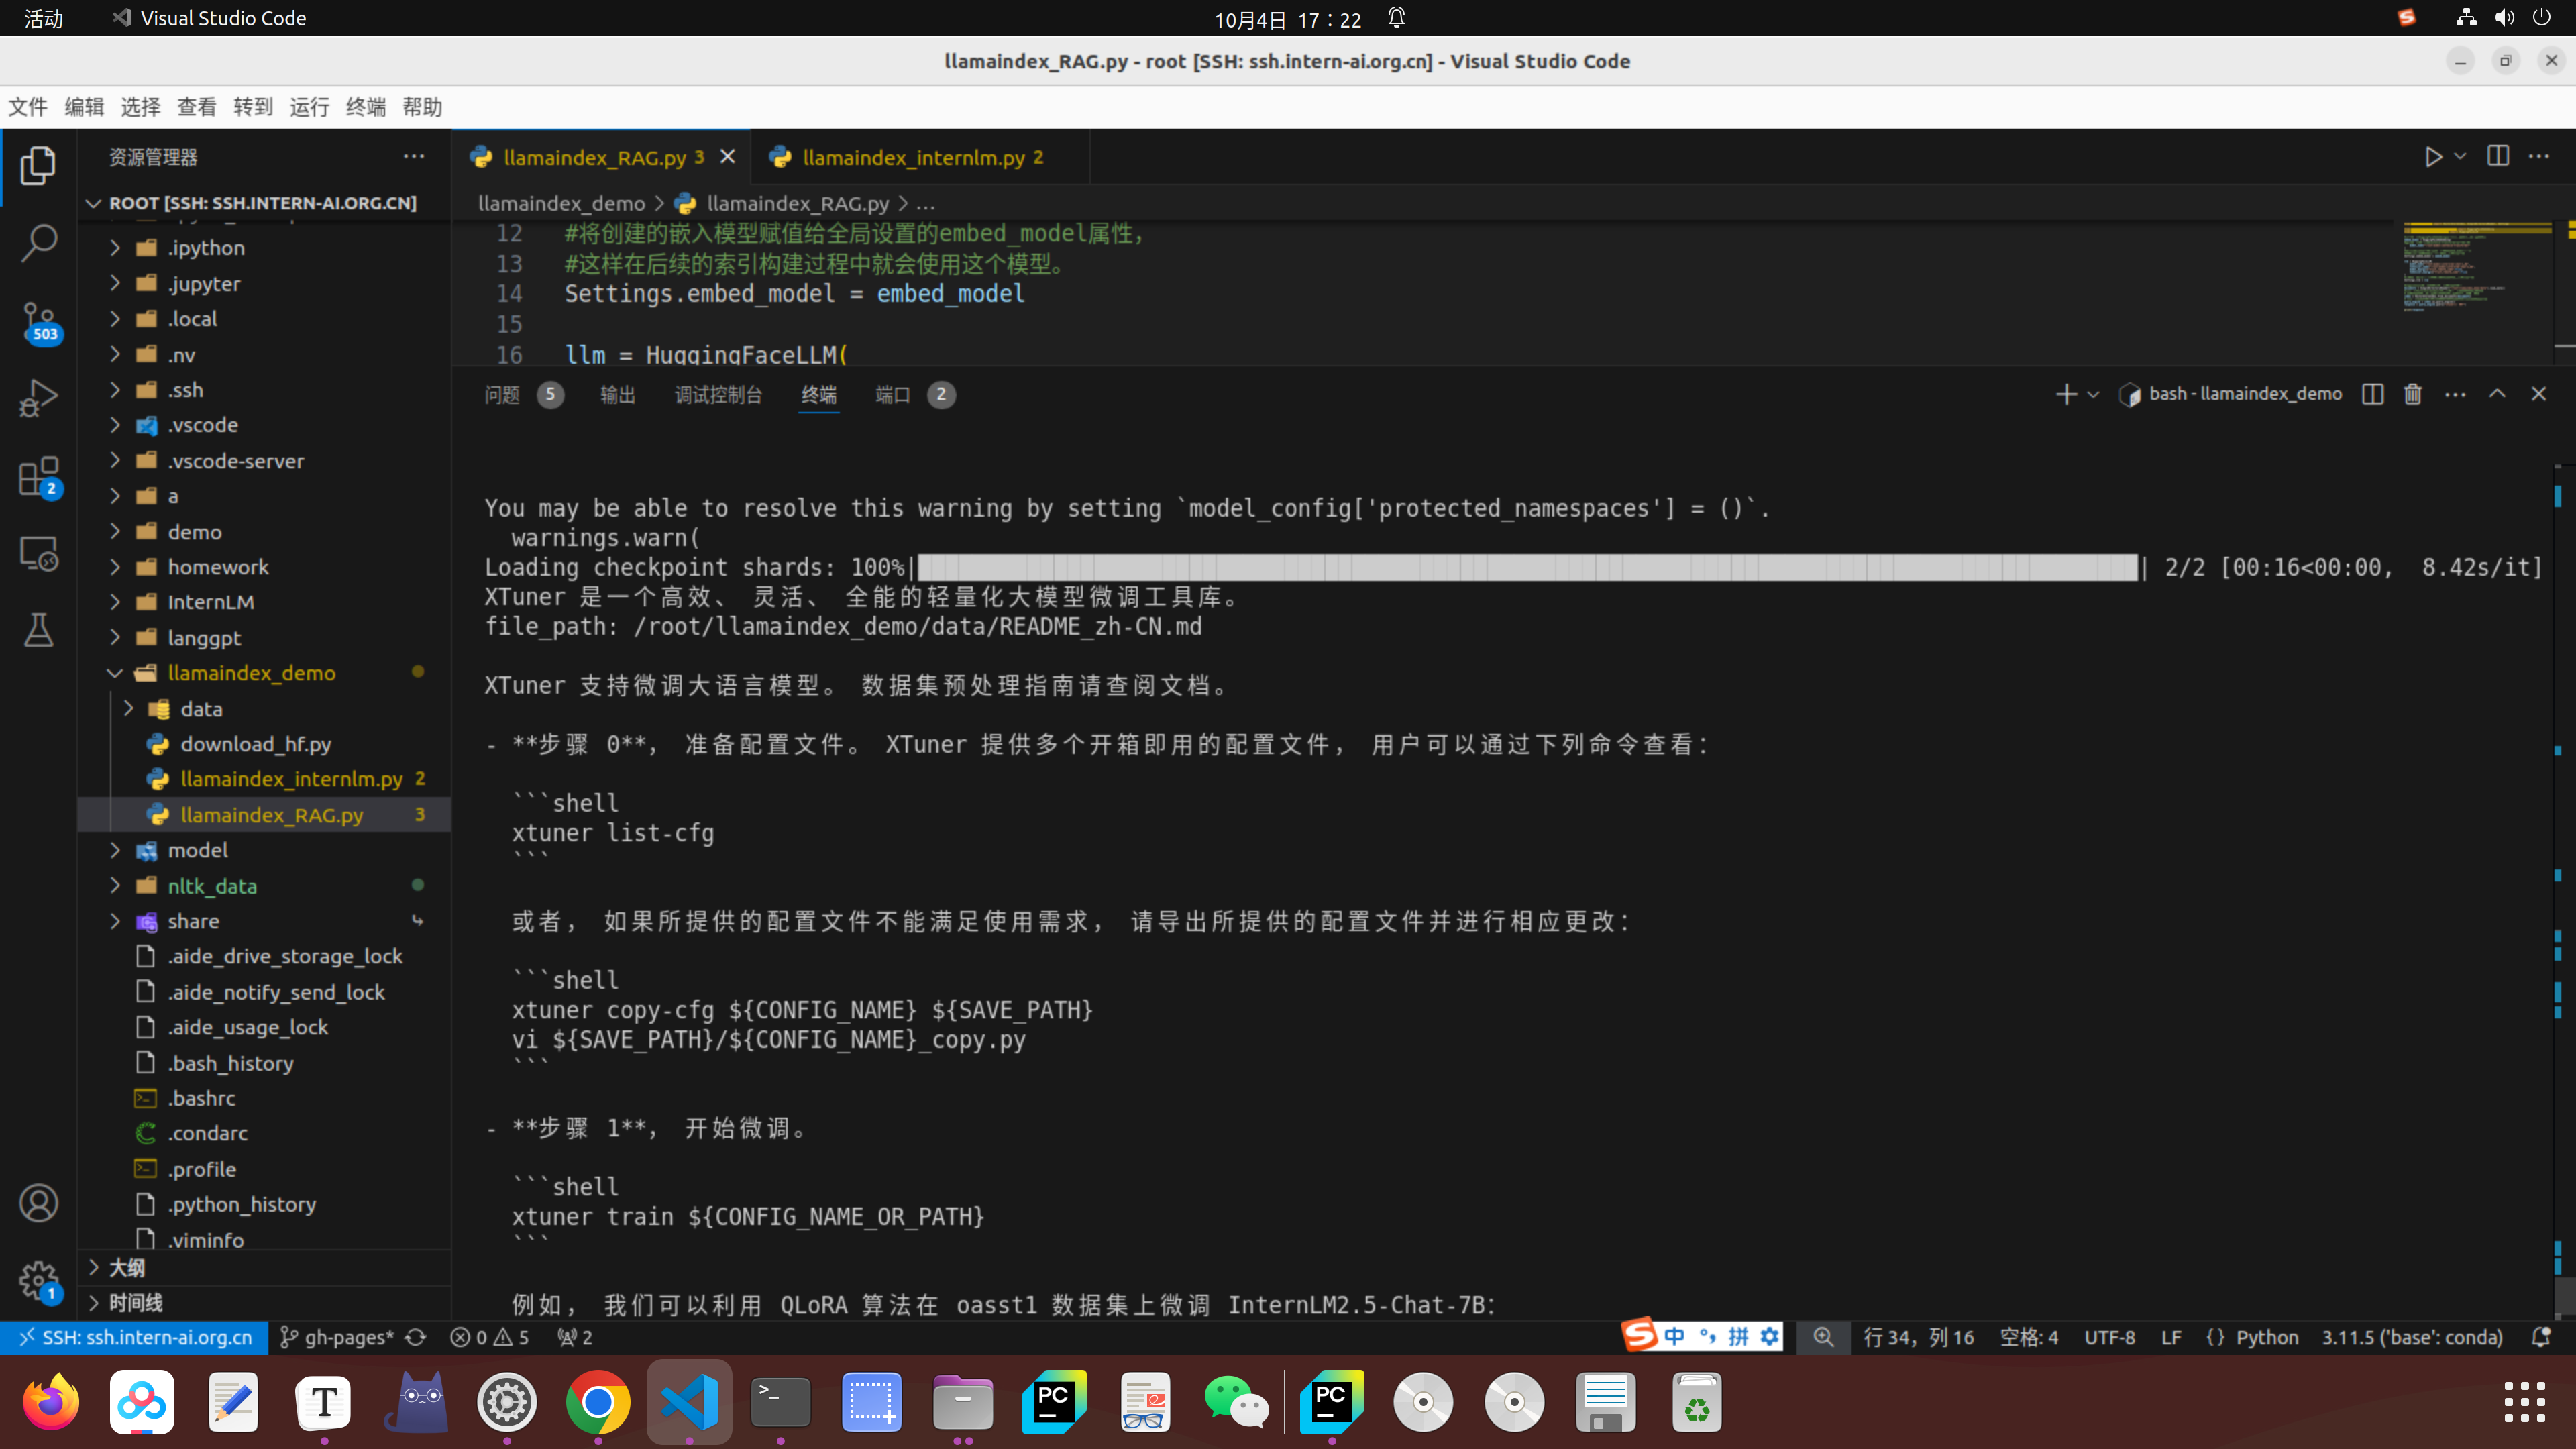The height and width of the screenshot is (1449, 2576).
Task: Toggle Sogou input Chinese/English mode
Action: point(1674,1337)
